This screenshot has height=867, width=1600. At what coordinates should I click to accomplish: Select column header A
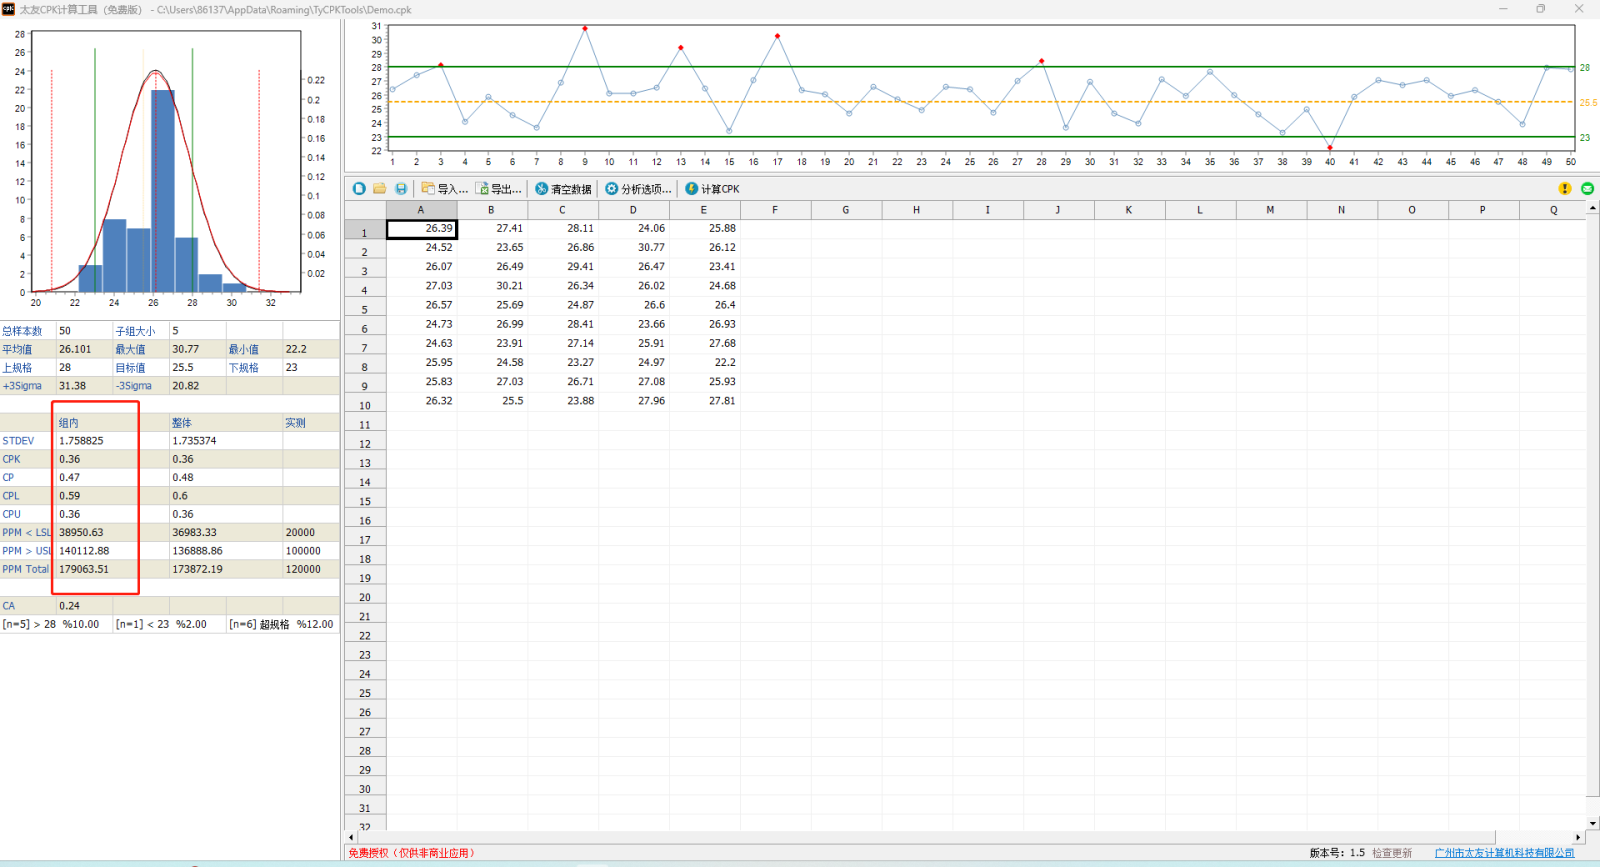[421, 210]
